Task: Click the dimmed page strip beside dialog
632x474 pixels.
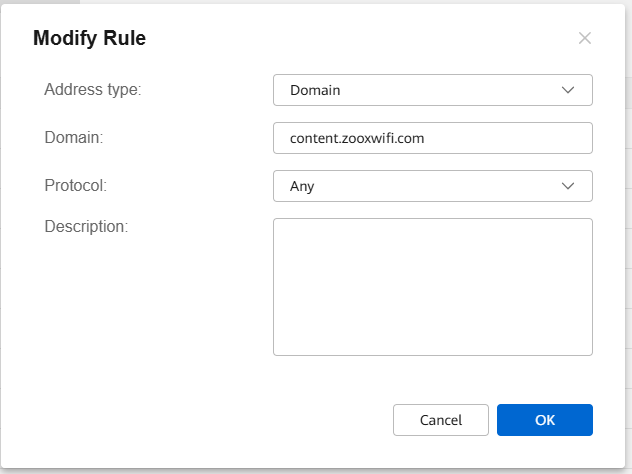Action: point(628,242)
